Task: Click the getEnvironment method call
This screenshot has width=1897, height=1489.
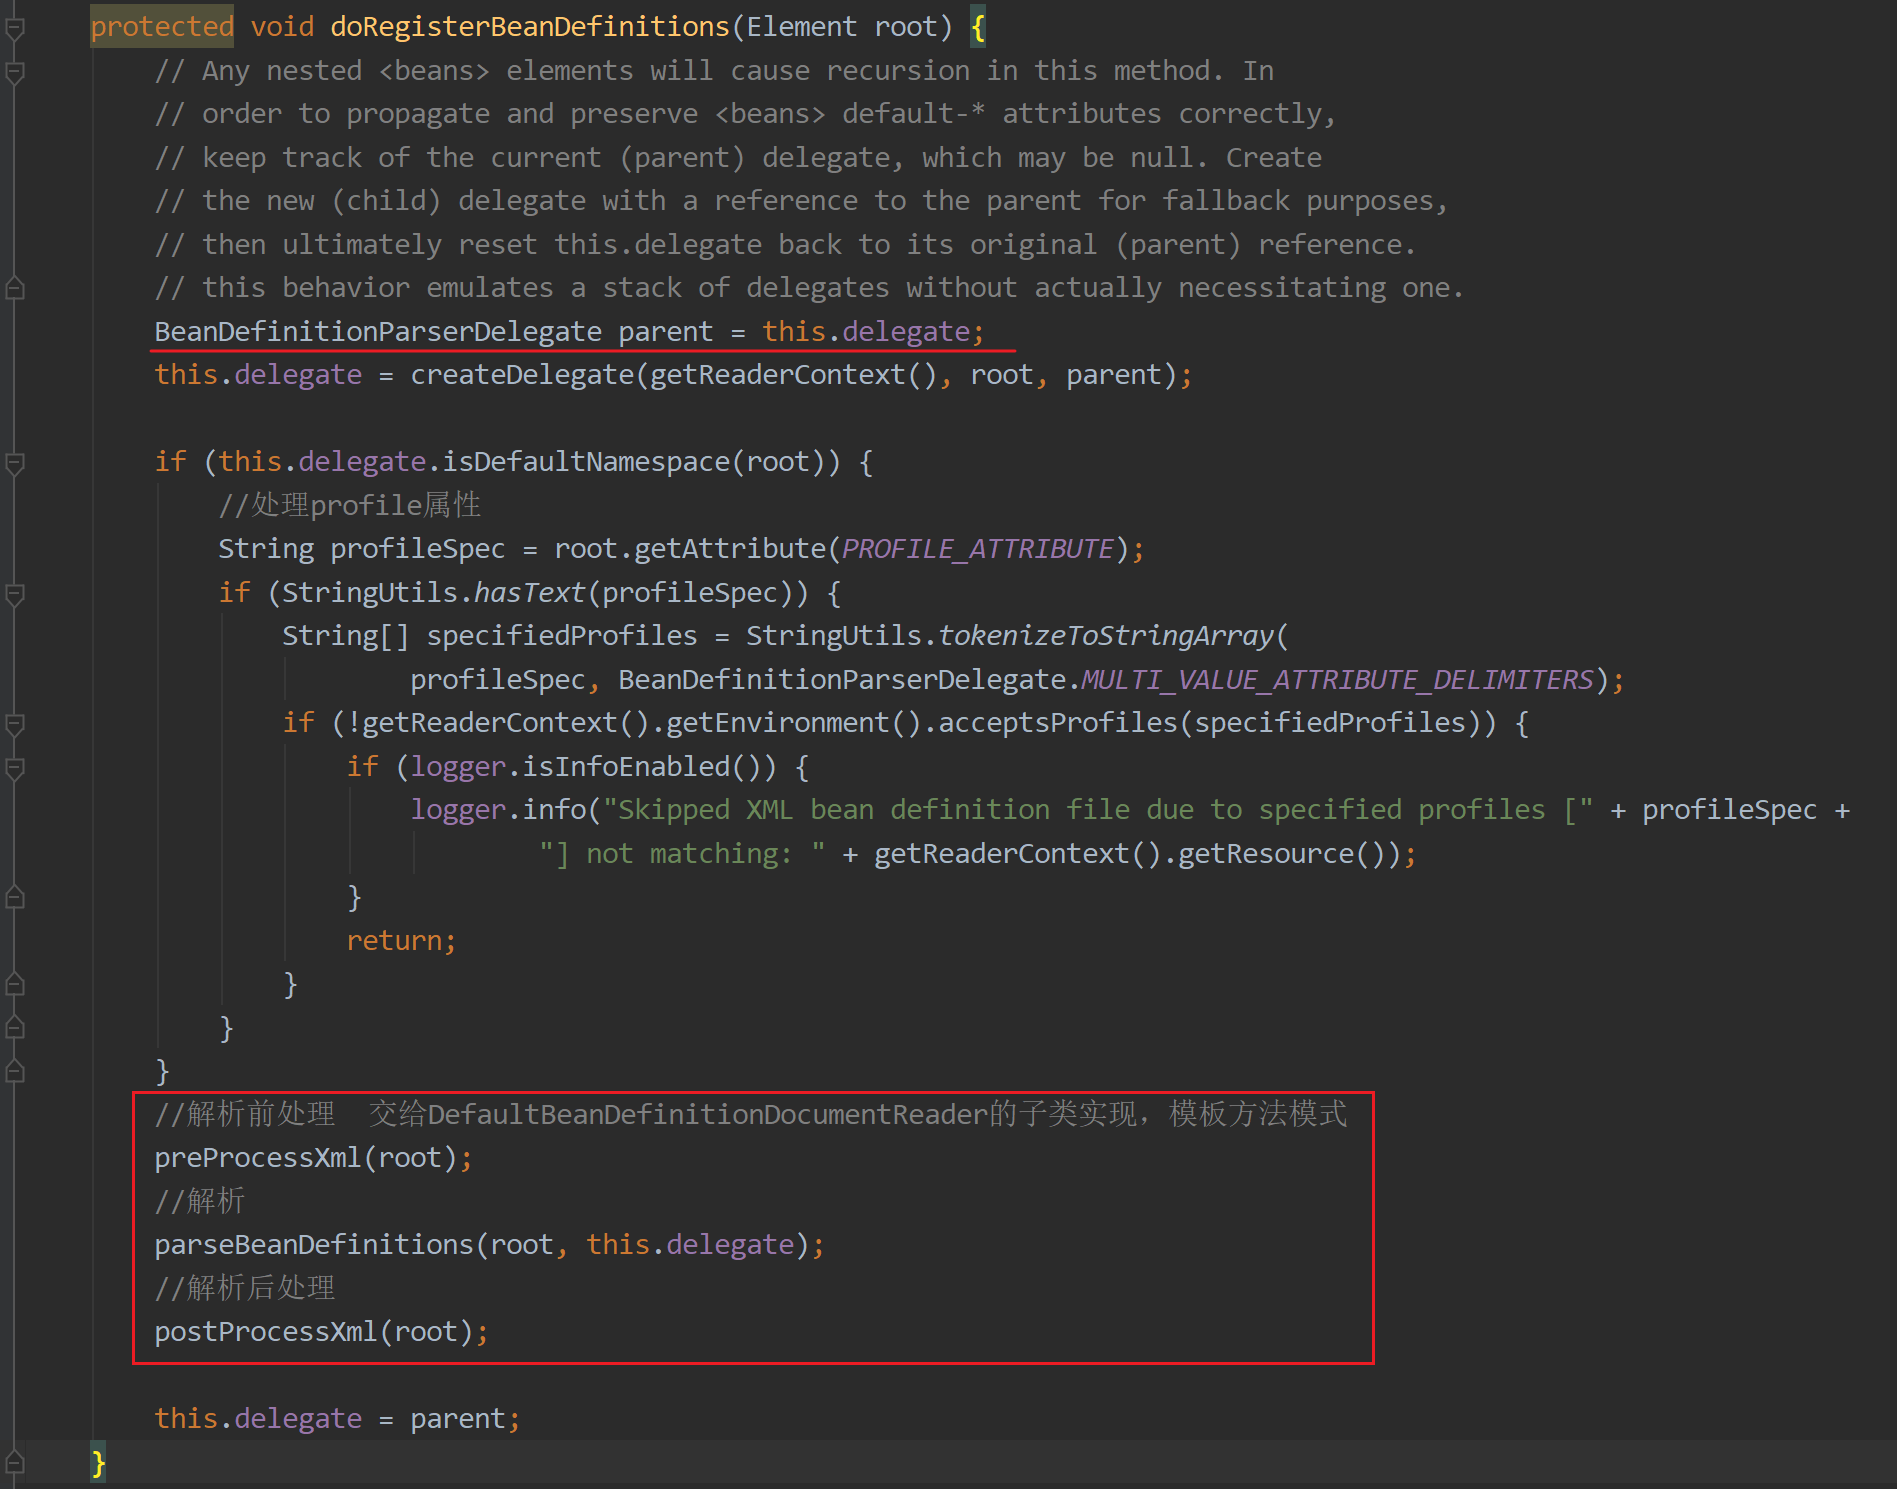Action: click(778, 723)
